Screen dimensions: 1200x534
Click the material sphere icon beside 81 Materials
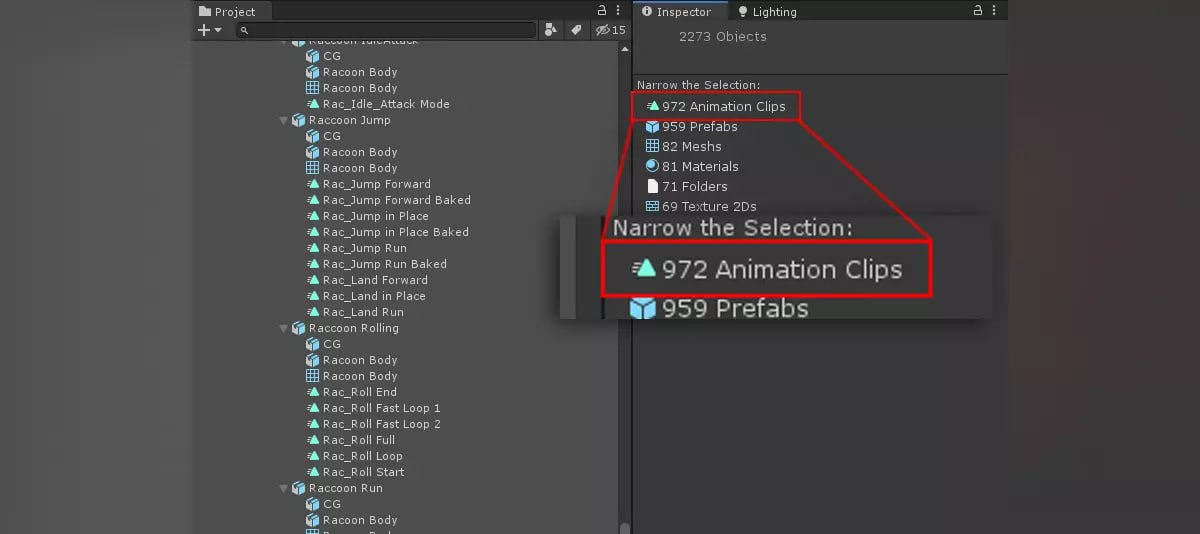[x=652, y=166]
